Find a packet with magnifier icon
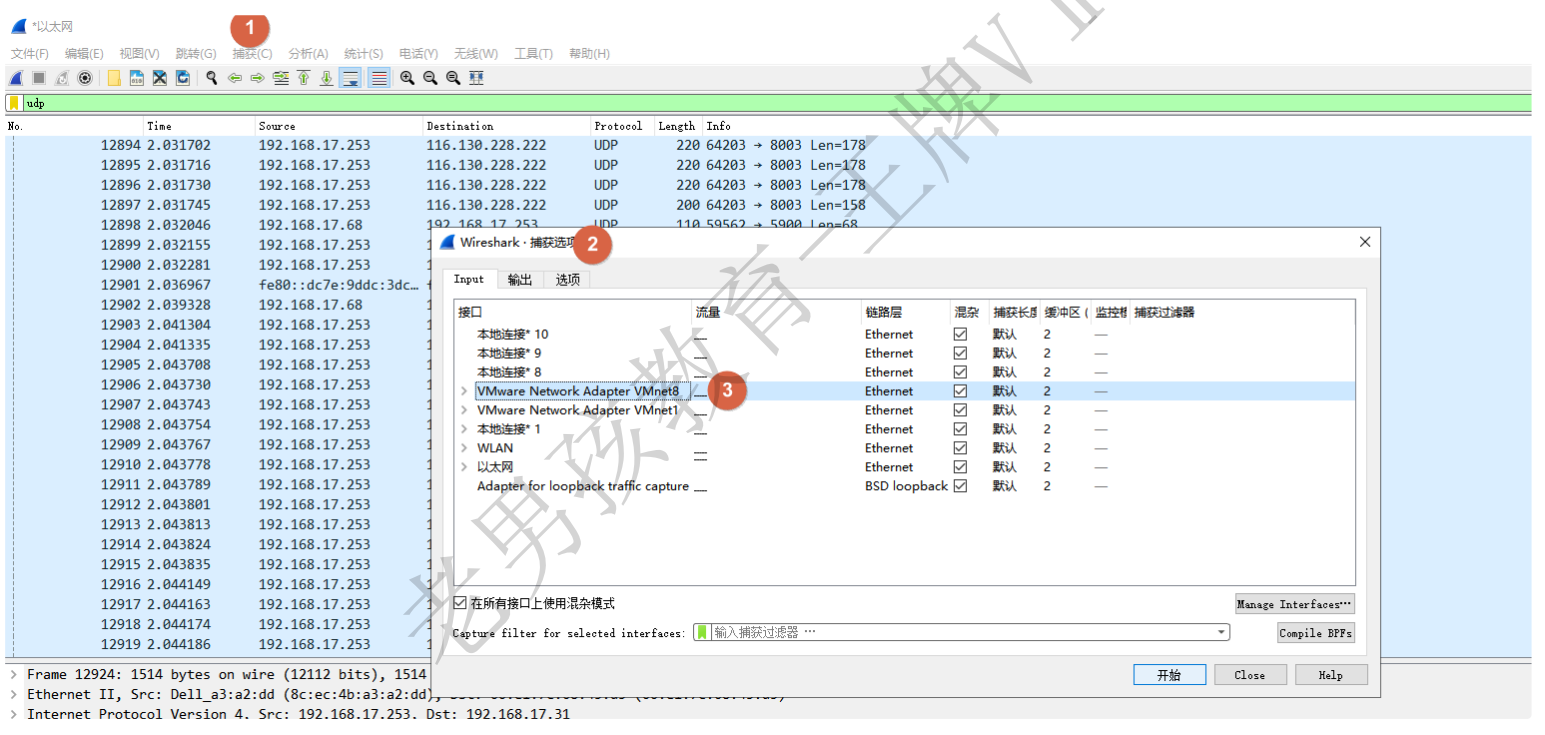This screenshot has width=1545, height=735. click(212, 78)
